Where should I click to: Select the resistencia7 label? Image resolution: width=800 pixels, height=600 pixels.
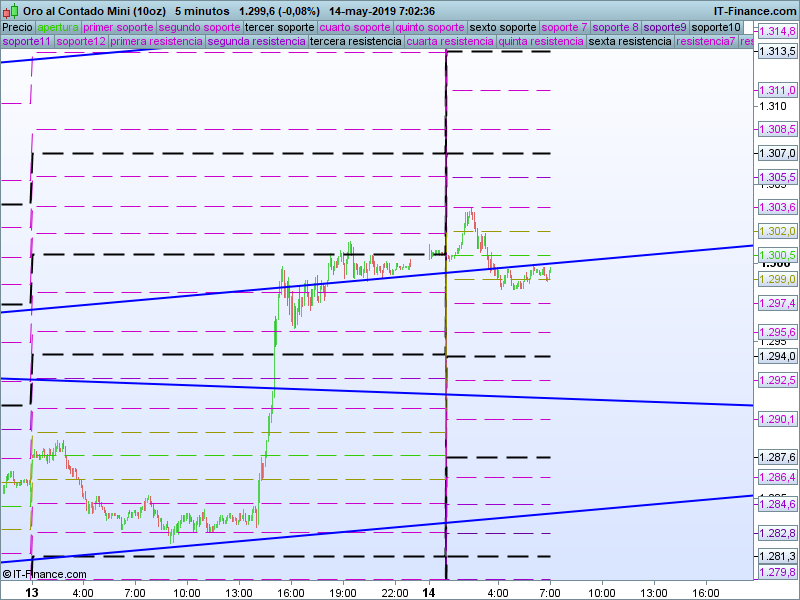(x=706, y=42)
